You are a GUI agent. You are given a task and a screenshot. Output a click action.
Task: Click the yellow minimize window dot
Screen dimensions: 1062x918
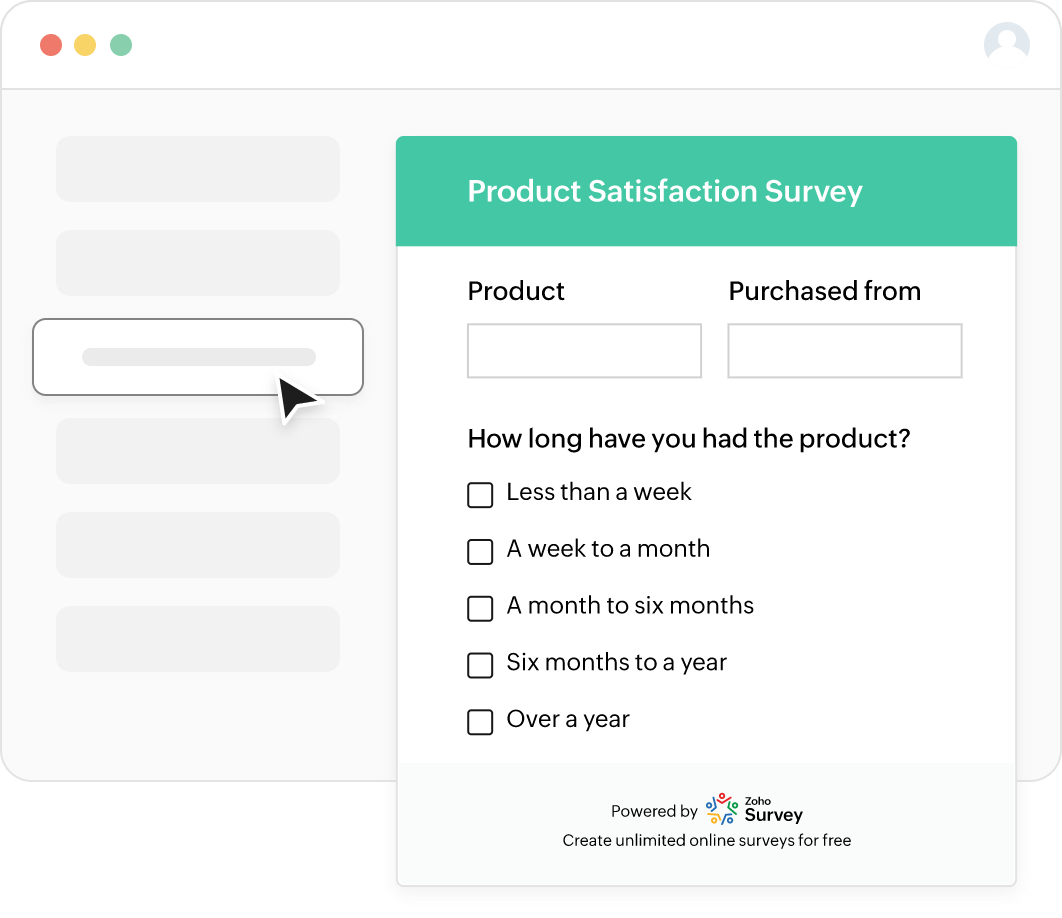pyautogui.click(x=85, y=45)
